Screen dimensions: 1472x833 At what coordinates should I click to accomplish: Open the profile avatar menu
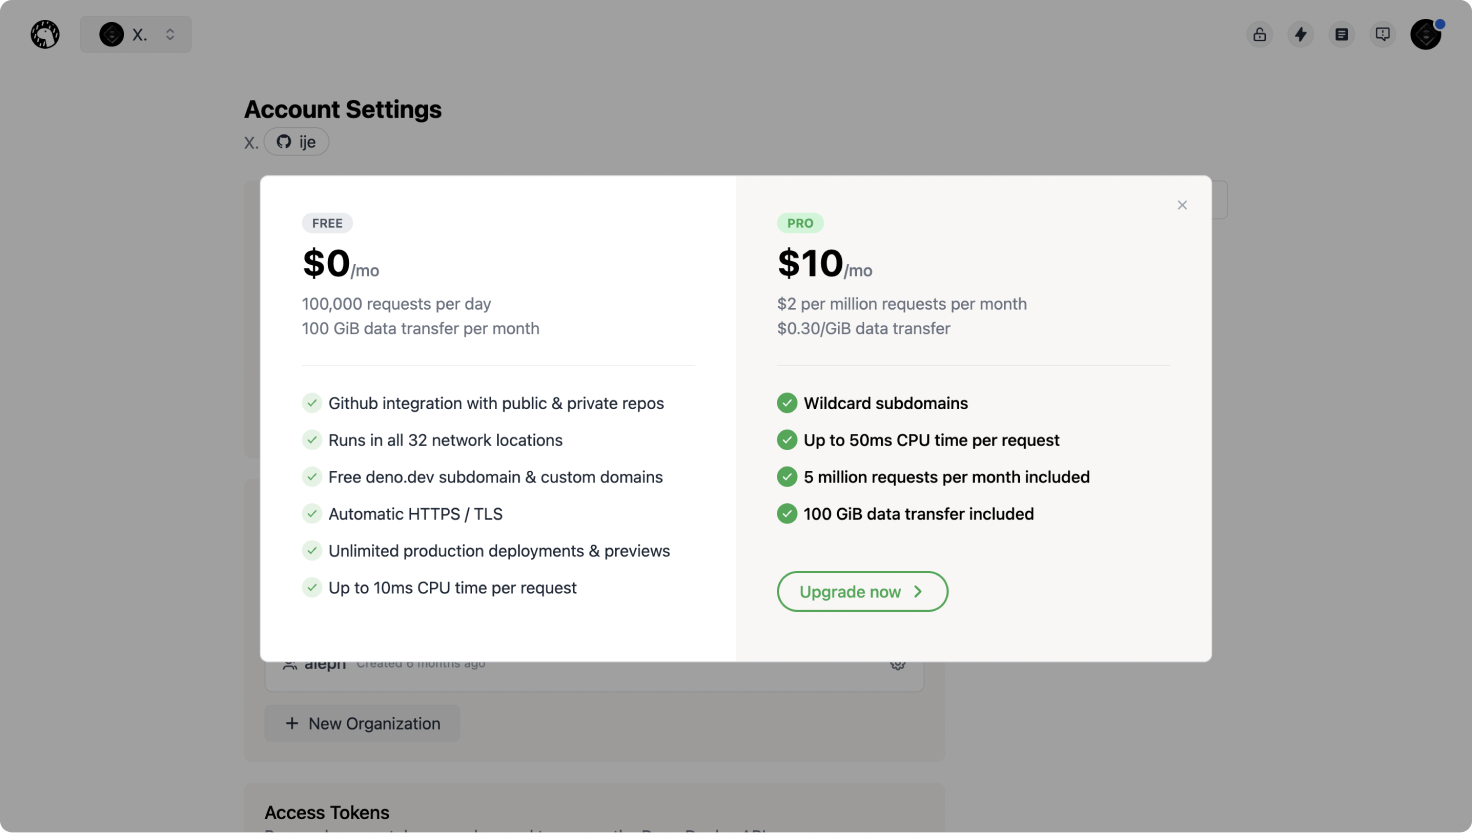tap(1424, 35)
